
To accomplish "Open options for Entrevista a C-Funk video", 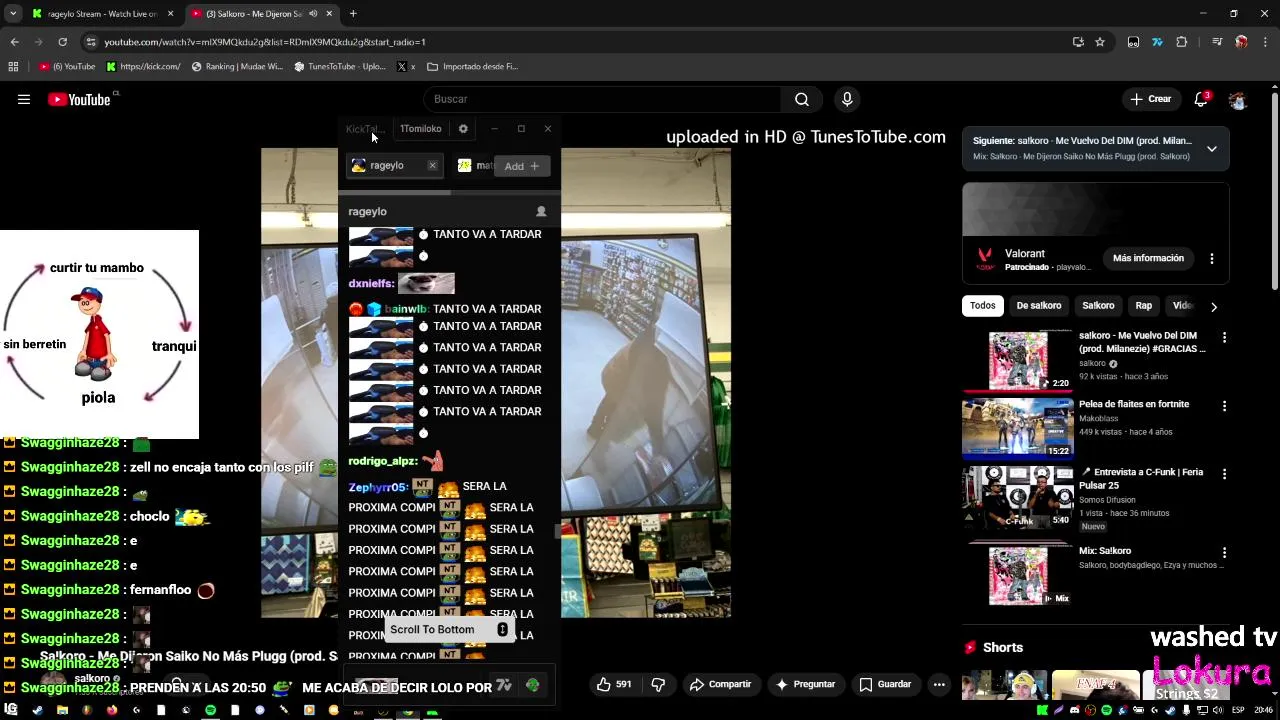I will click(x=1224, y=474).
